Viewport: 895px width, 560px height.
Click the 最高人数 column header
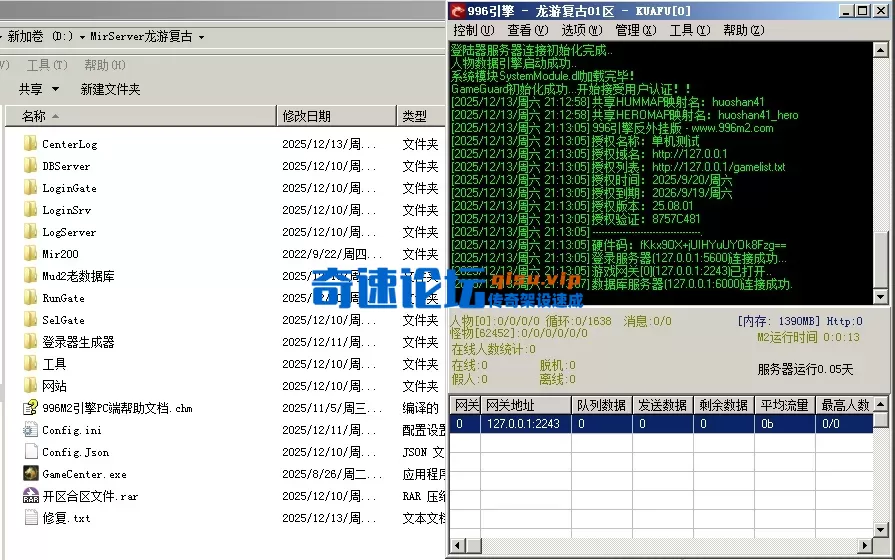pos(845,405)
